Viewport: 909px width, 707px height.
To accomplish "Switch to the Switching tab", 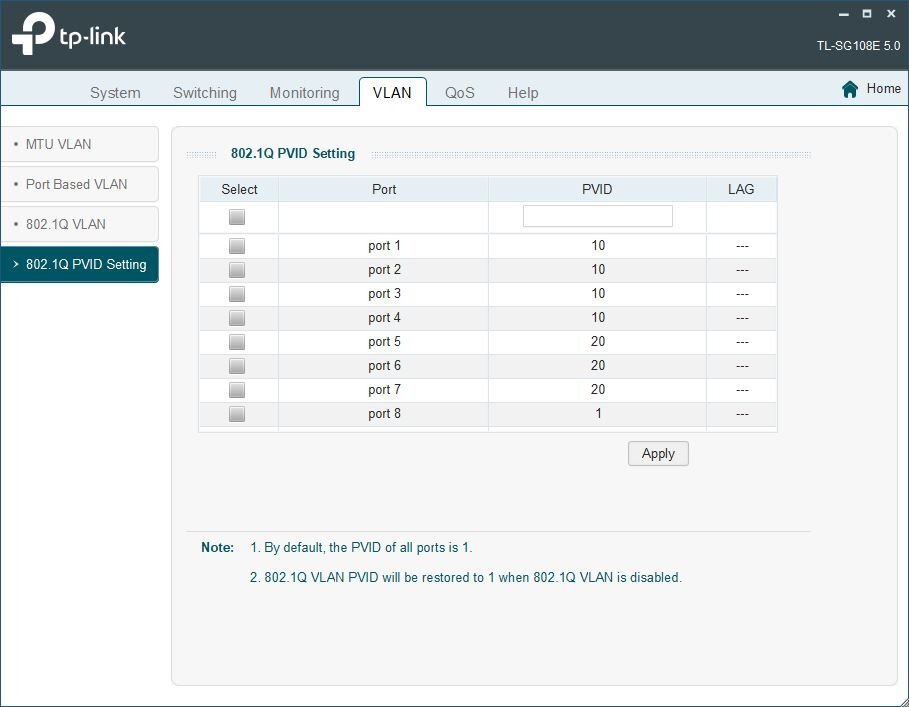I will click(205, 93).
